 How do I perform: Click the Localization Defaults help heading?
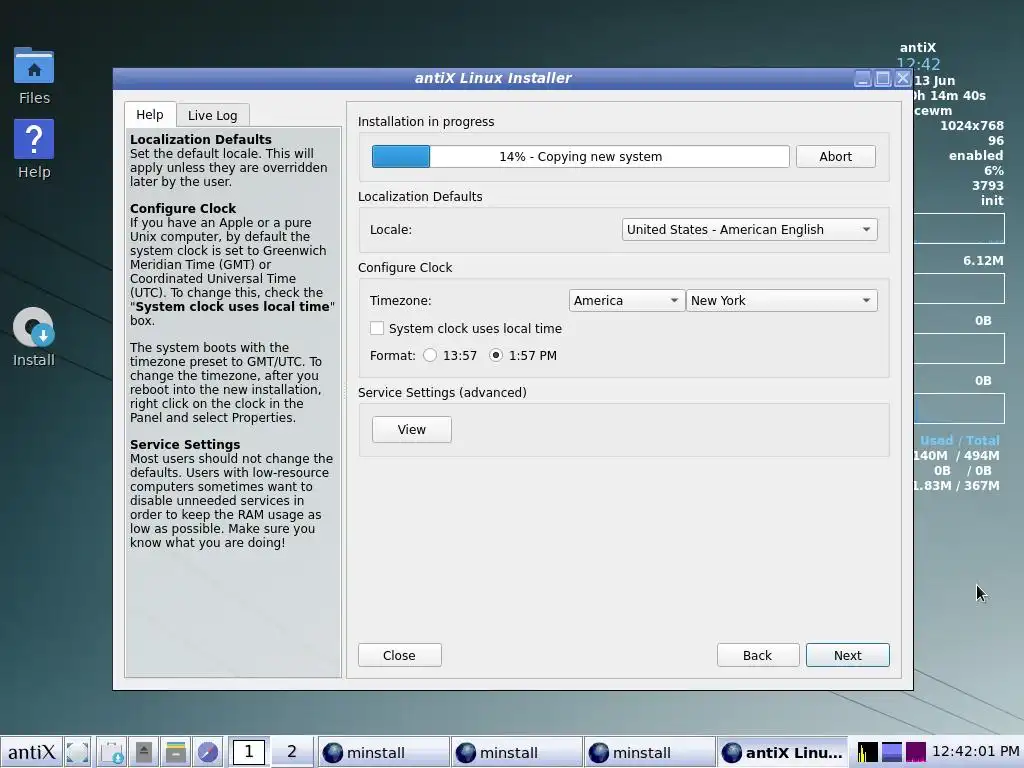click(200, 139)
